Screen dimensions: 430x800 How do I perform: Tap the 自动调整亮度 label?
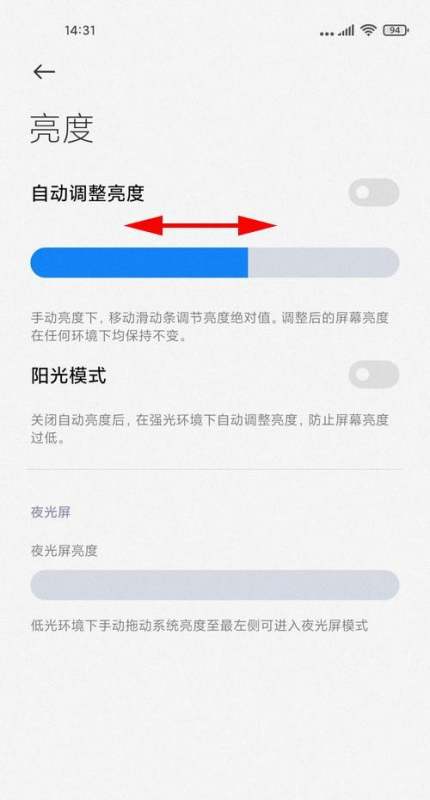point(88,193)
